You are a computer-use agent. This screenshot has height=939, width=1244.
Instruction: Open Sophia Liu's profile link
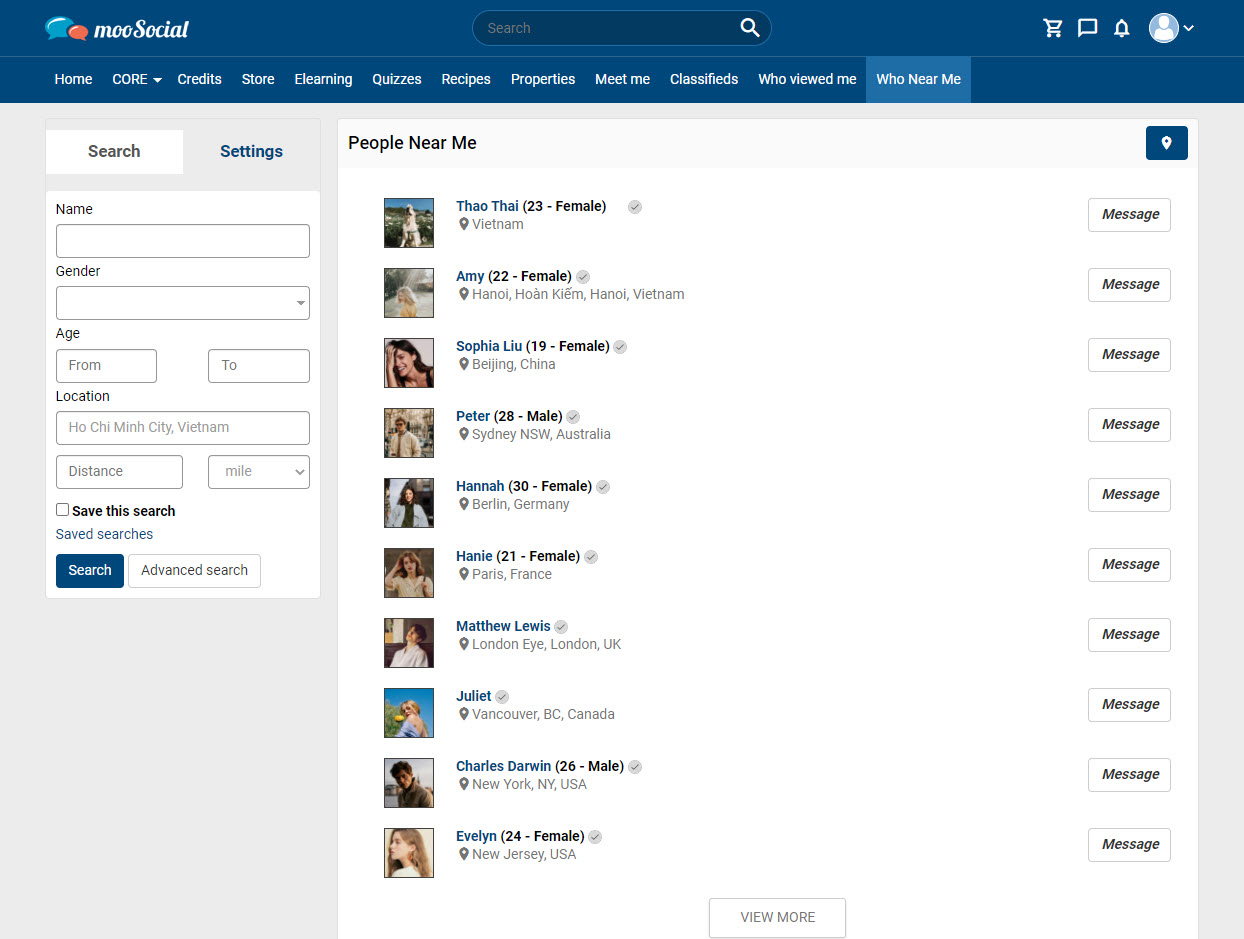coord(489,346)
